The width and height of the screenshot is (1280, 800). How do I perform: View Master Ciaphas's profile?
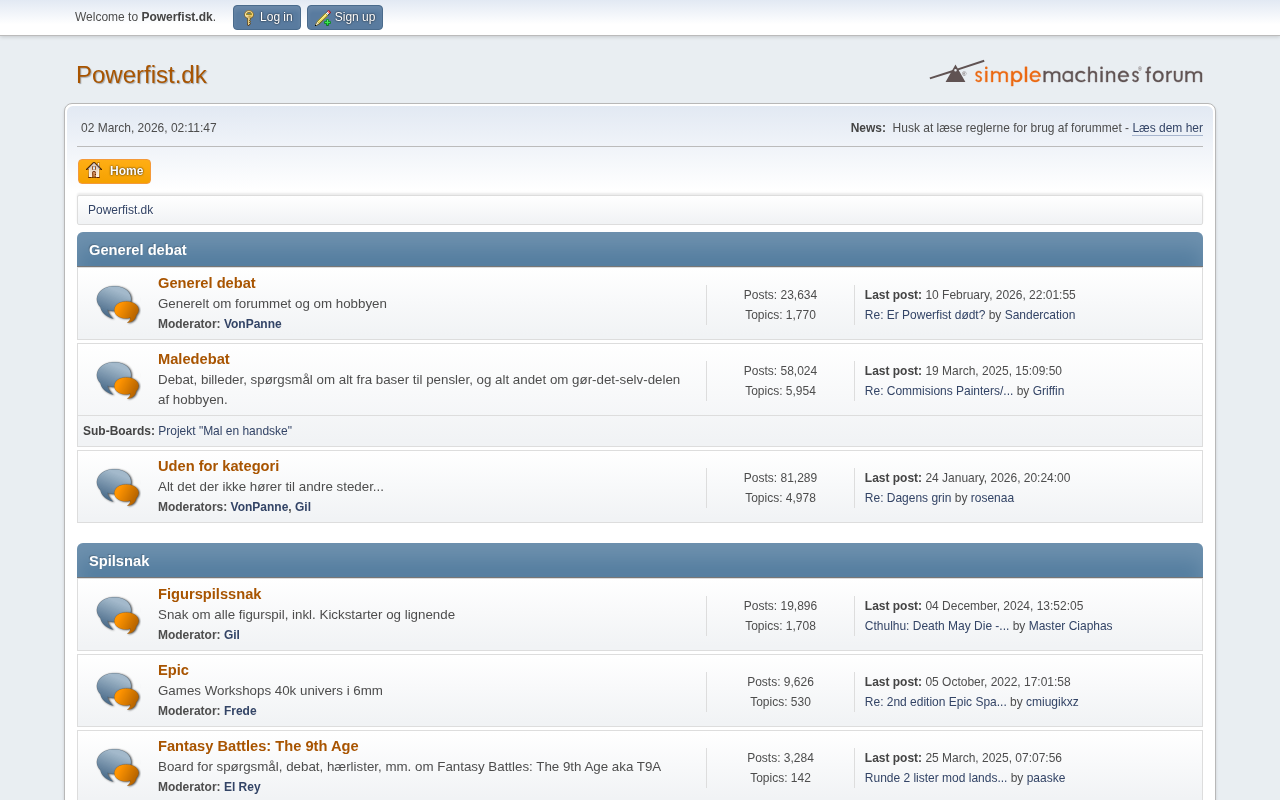tap(1070, 626)
